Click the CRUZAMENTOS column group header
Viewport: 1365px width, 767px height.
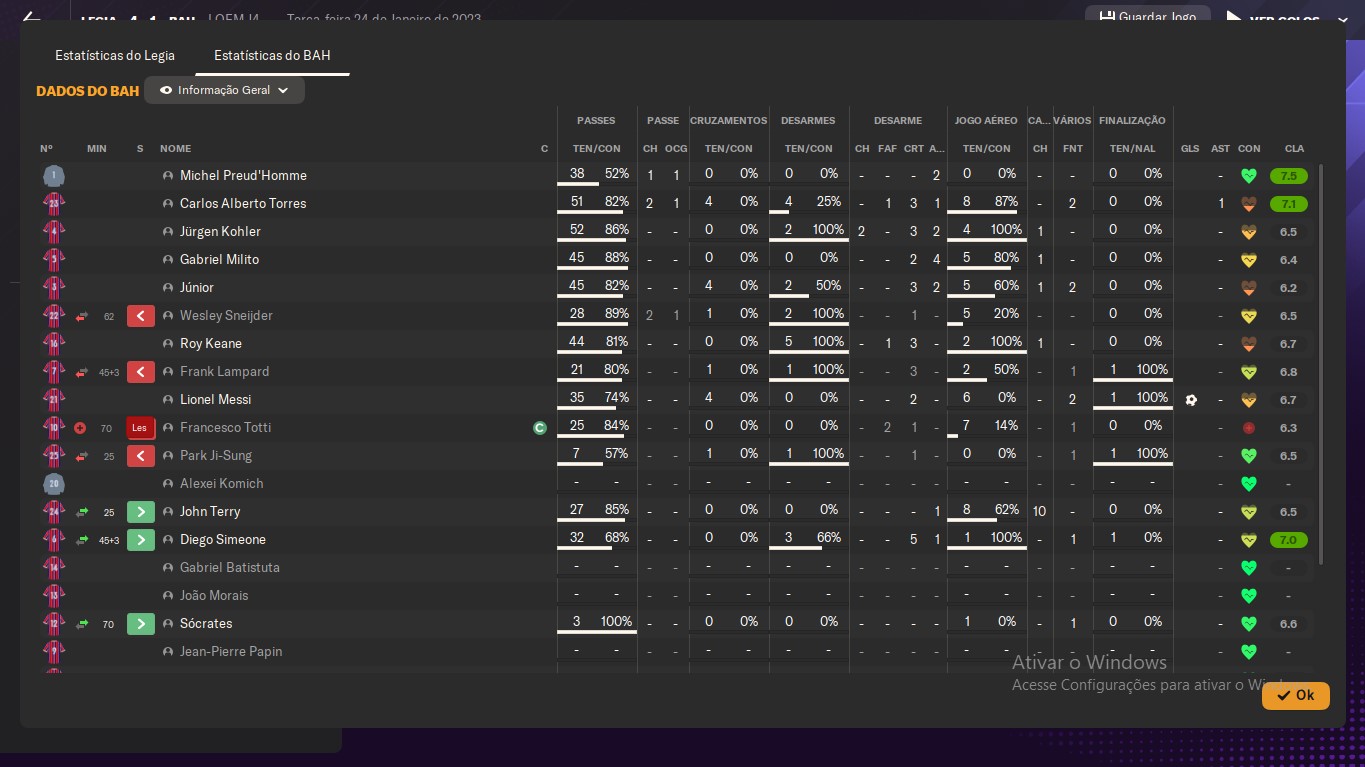click(x=728, y=121)
